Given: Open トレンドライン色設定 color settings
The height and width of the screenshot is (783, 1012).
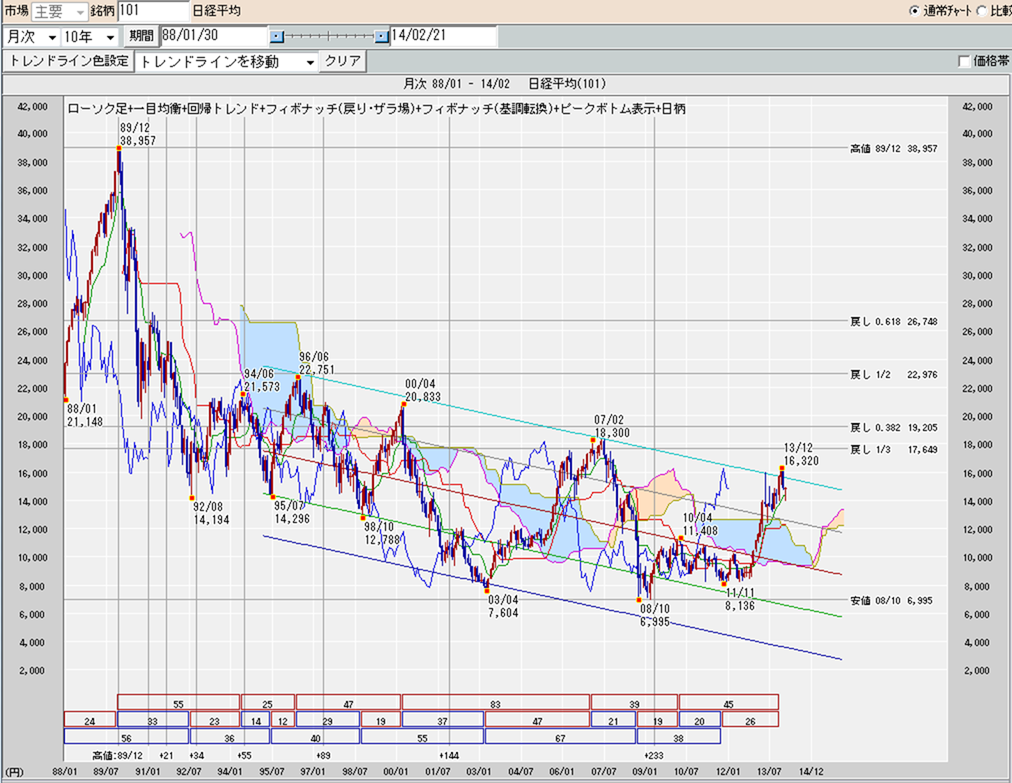Looking at the screenshot, I should click(69, 61).
